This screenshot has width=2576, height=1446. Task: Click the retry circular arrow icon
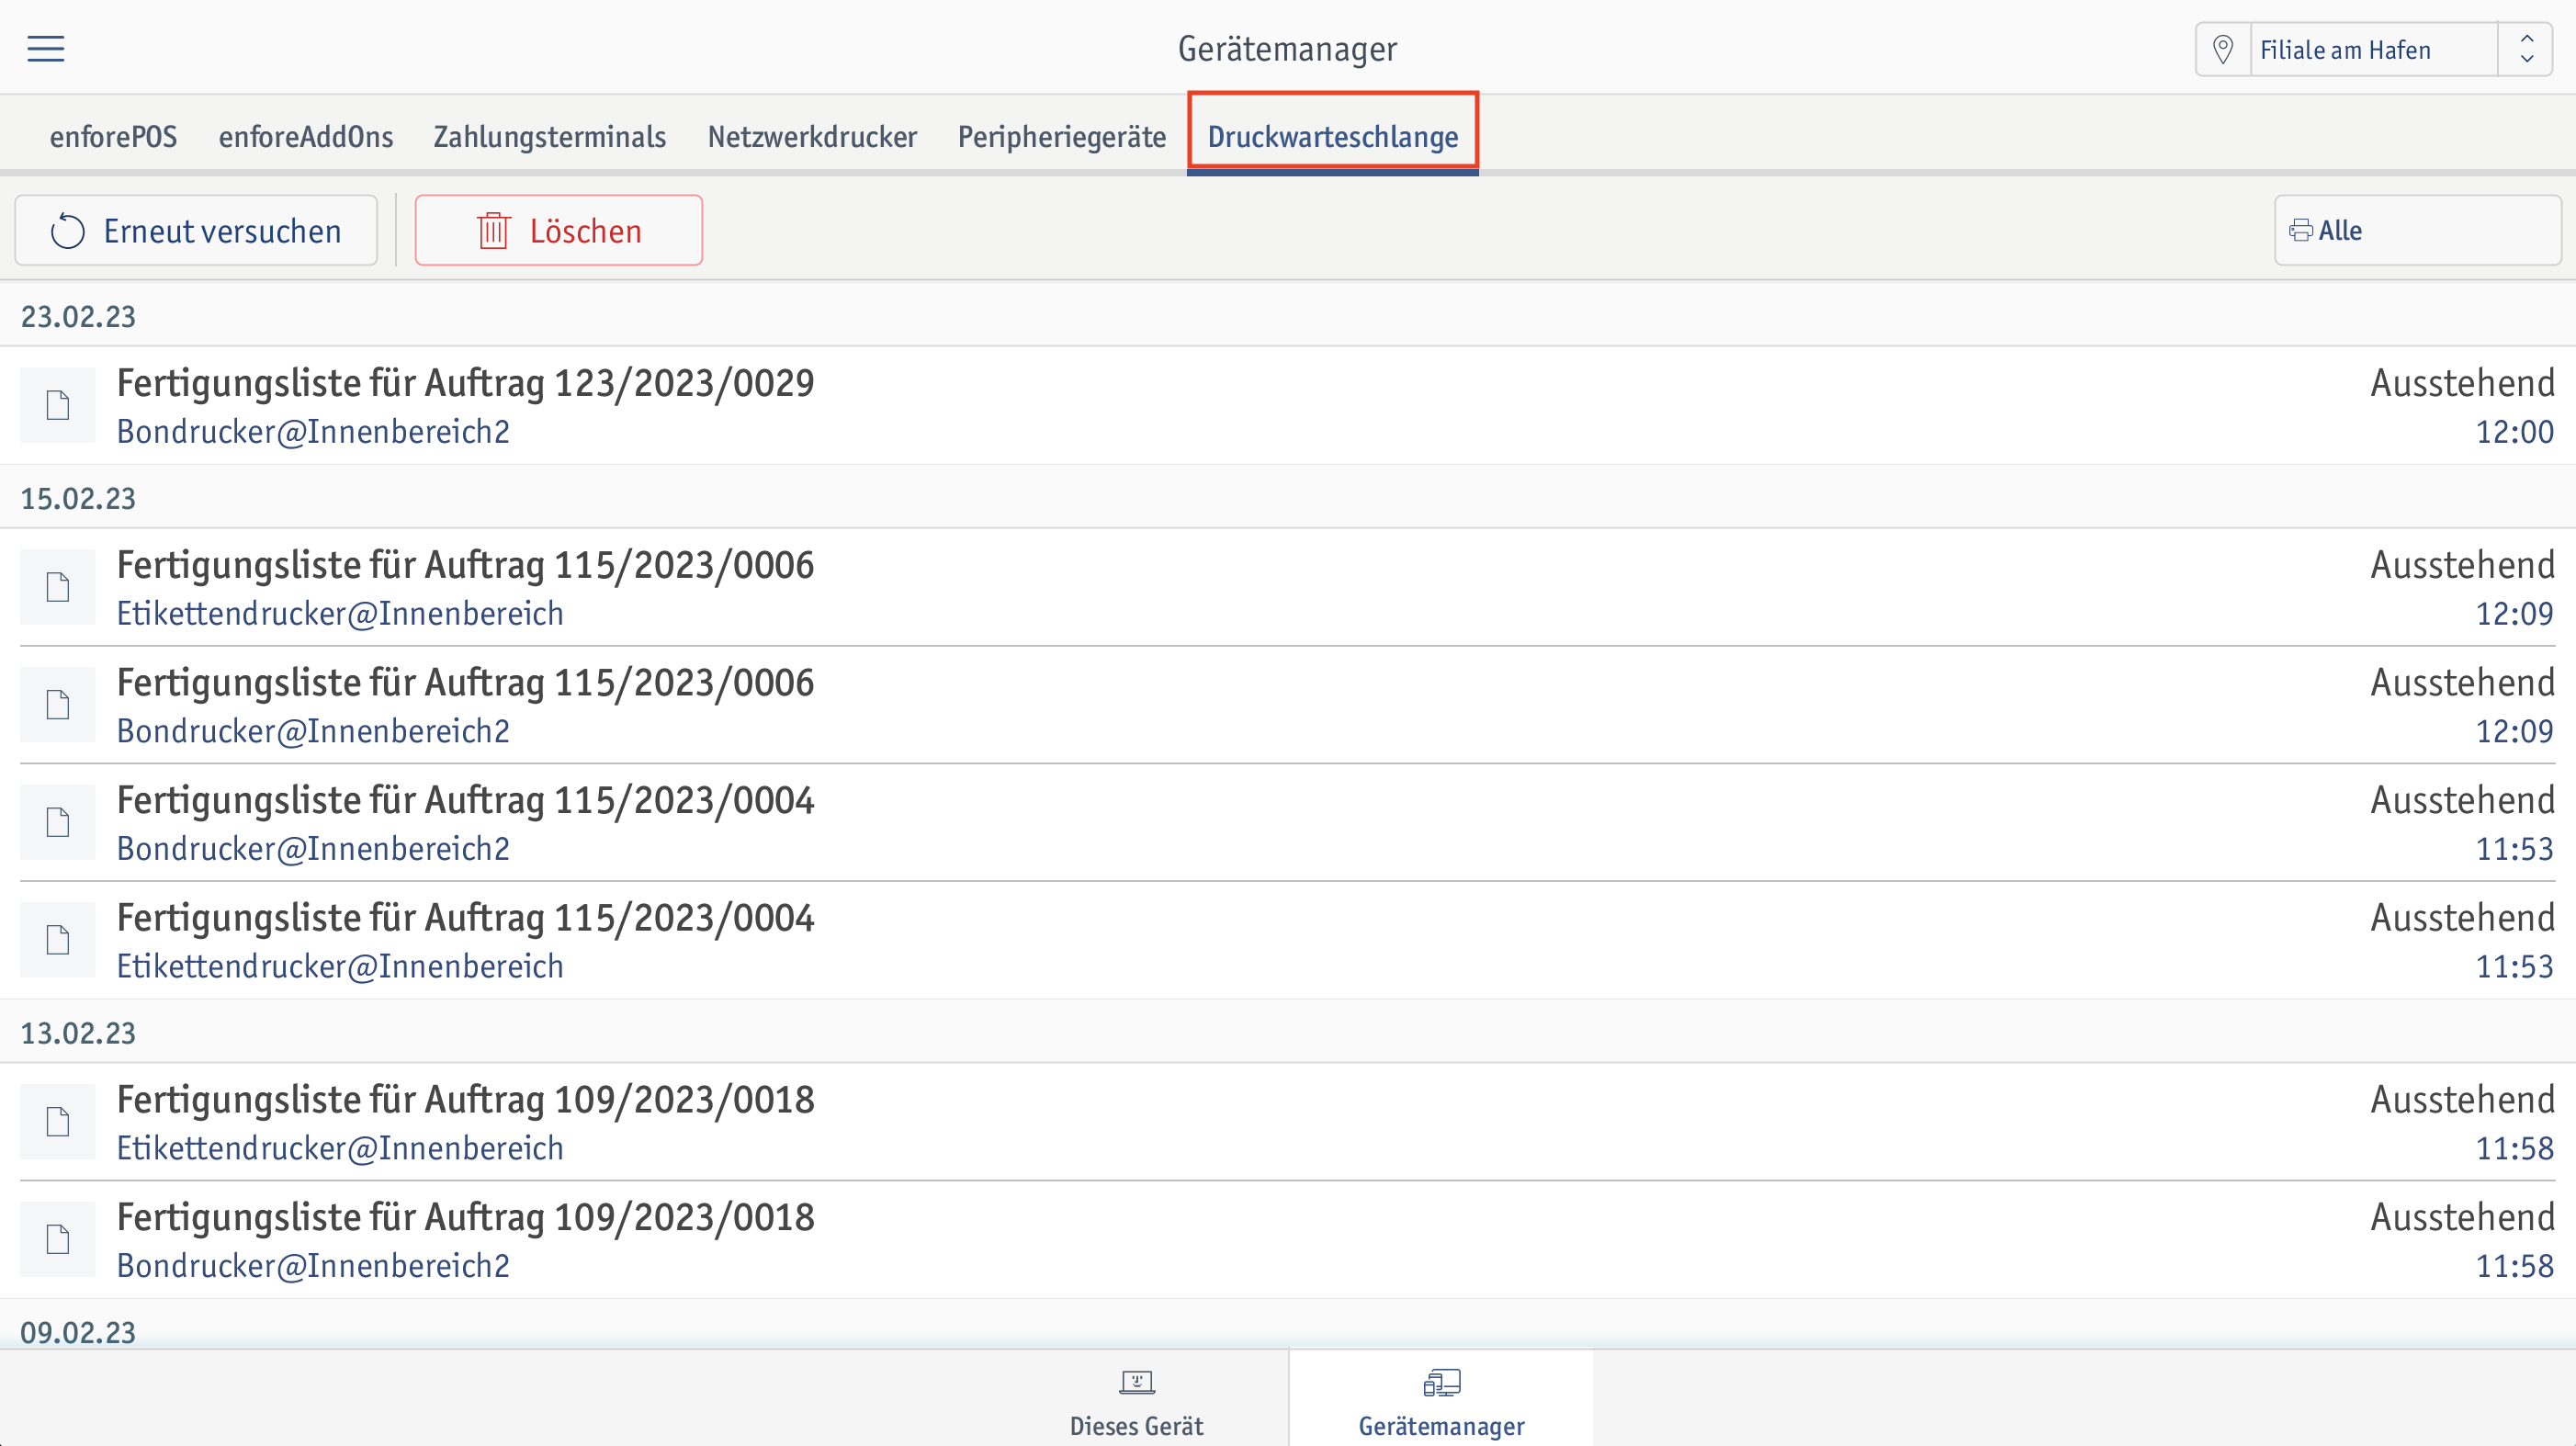(68, 231)
